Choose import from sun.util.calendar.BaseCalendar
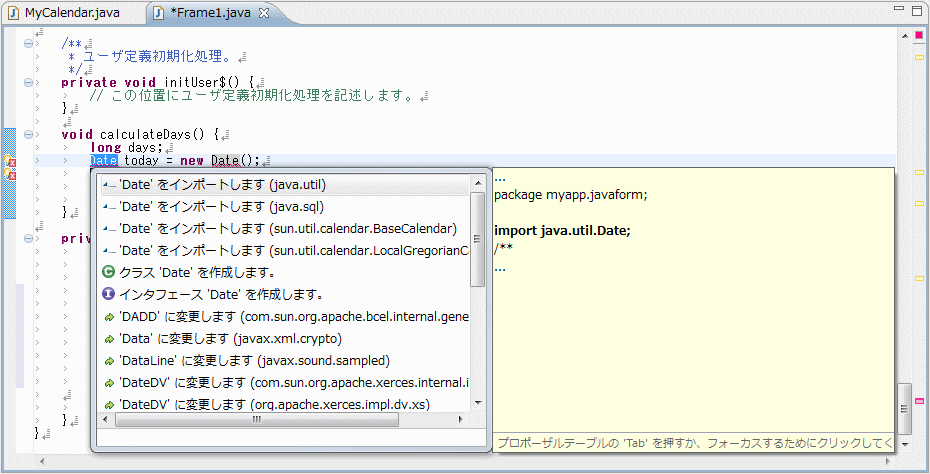The height and width of the screenshot is (474, 930). (286, 229)
